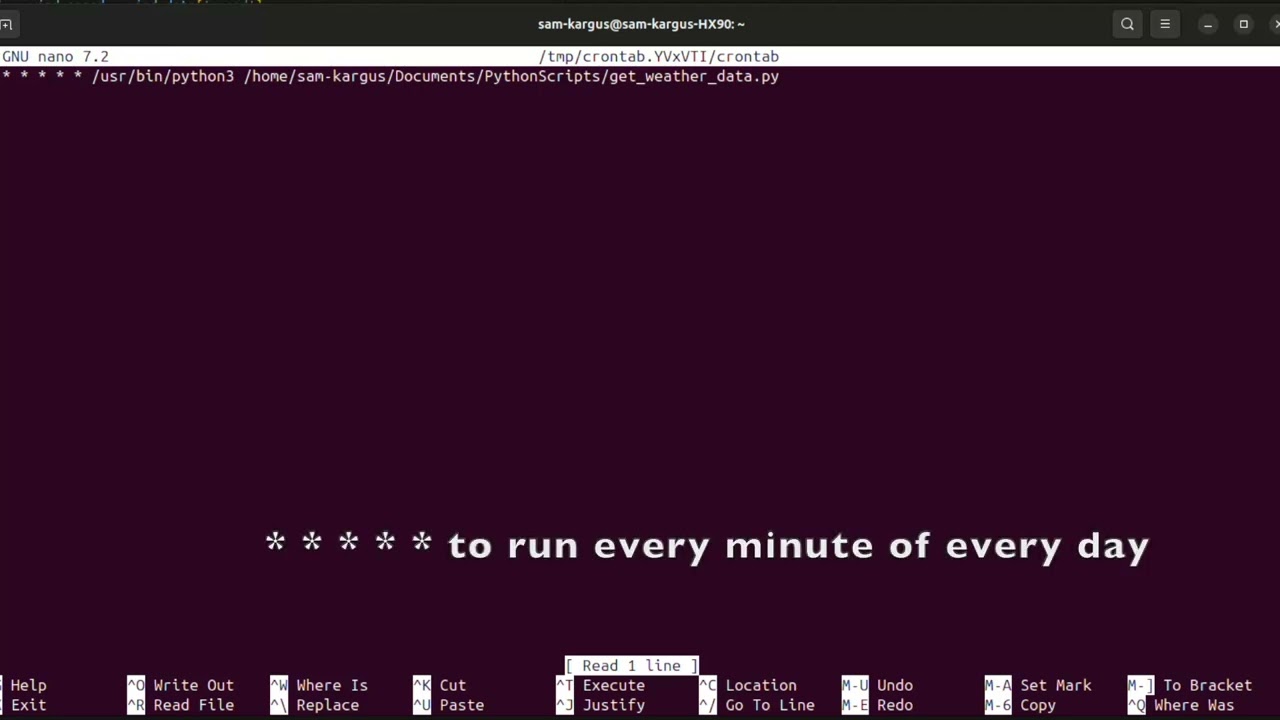Click the Read File shortcut label

(193, 705)
